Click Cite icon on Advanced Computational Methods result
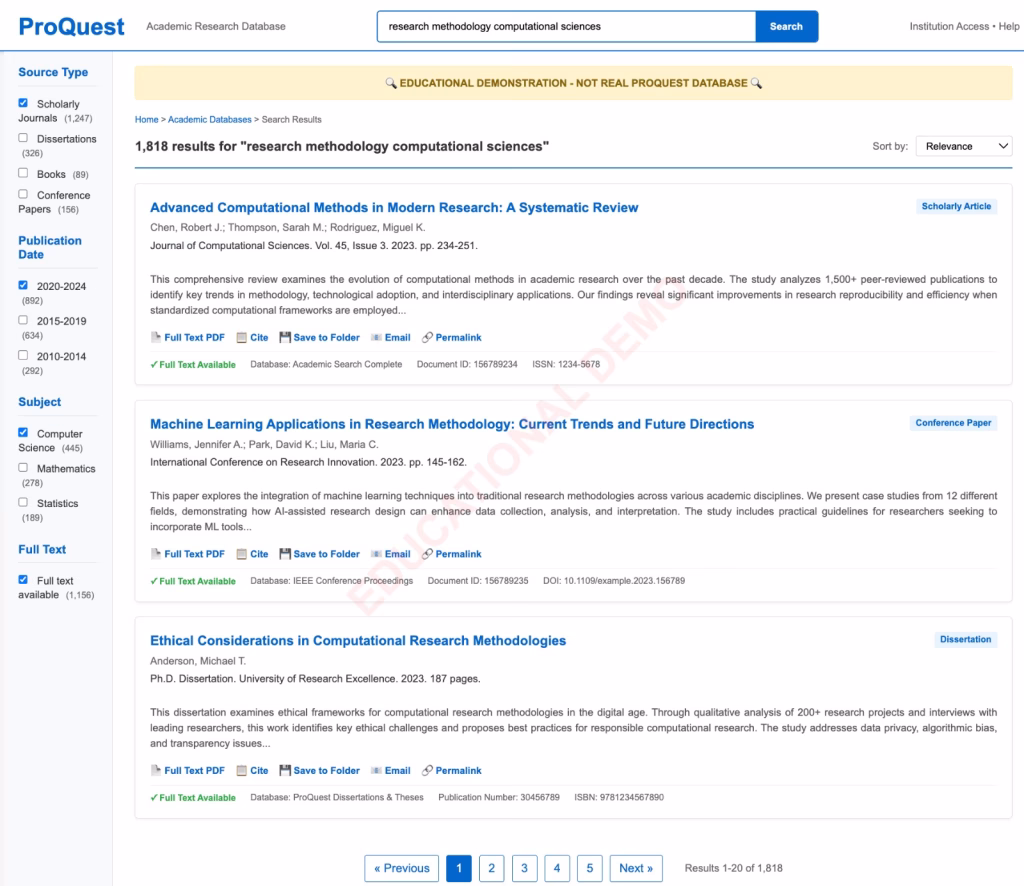This screenshot has width=1024, height=886. [x=242, y=338]
